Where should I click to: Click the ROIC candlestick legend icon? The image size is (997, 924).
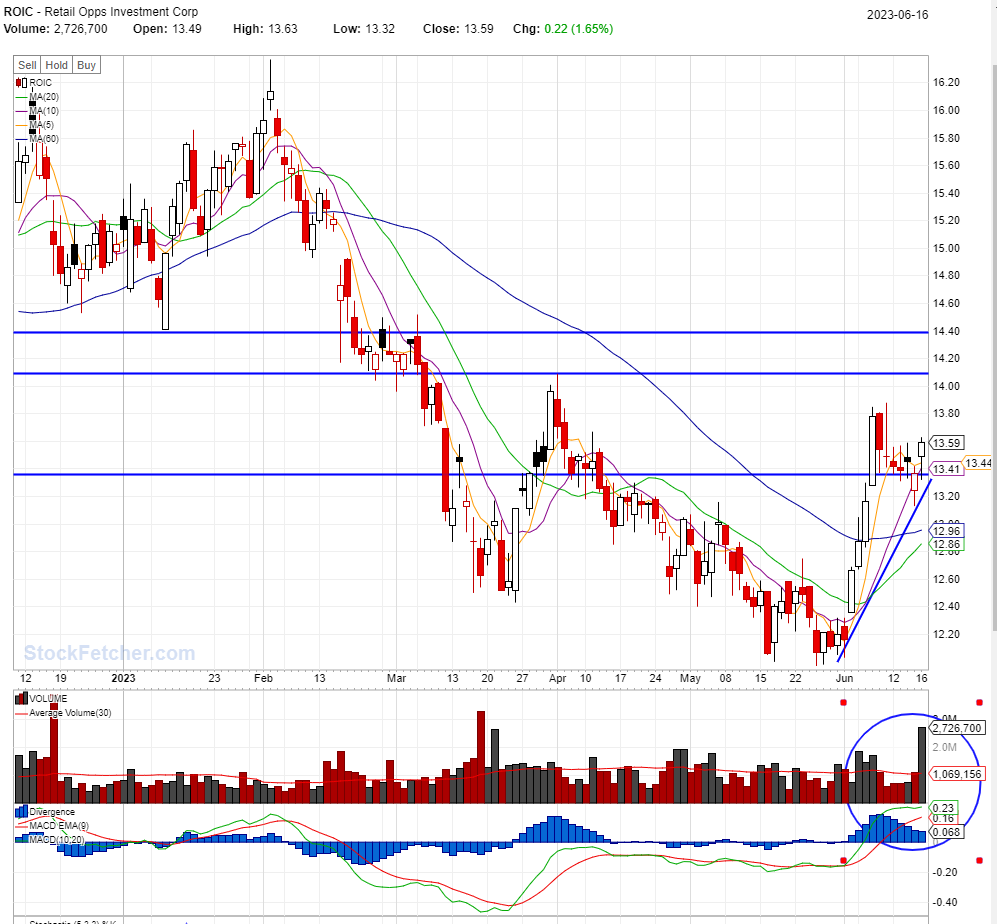tap(22, 83)
